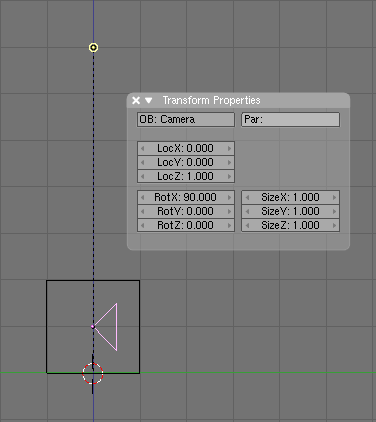Decrease RotZ with left arrow
376x422 pixels.
click(143, 225)
